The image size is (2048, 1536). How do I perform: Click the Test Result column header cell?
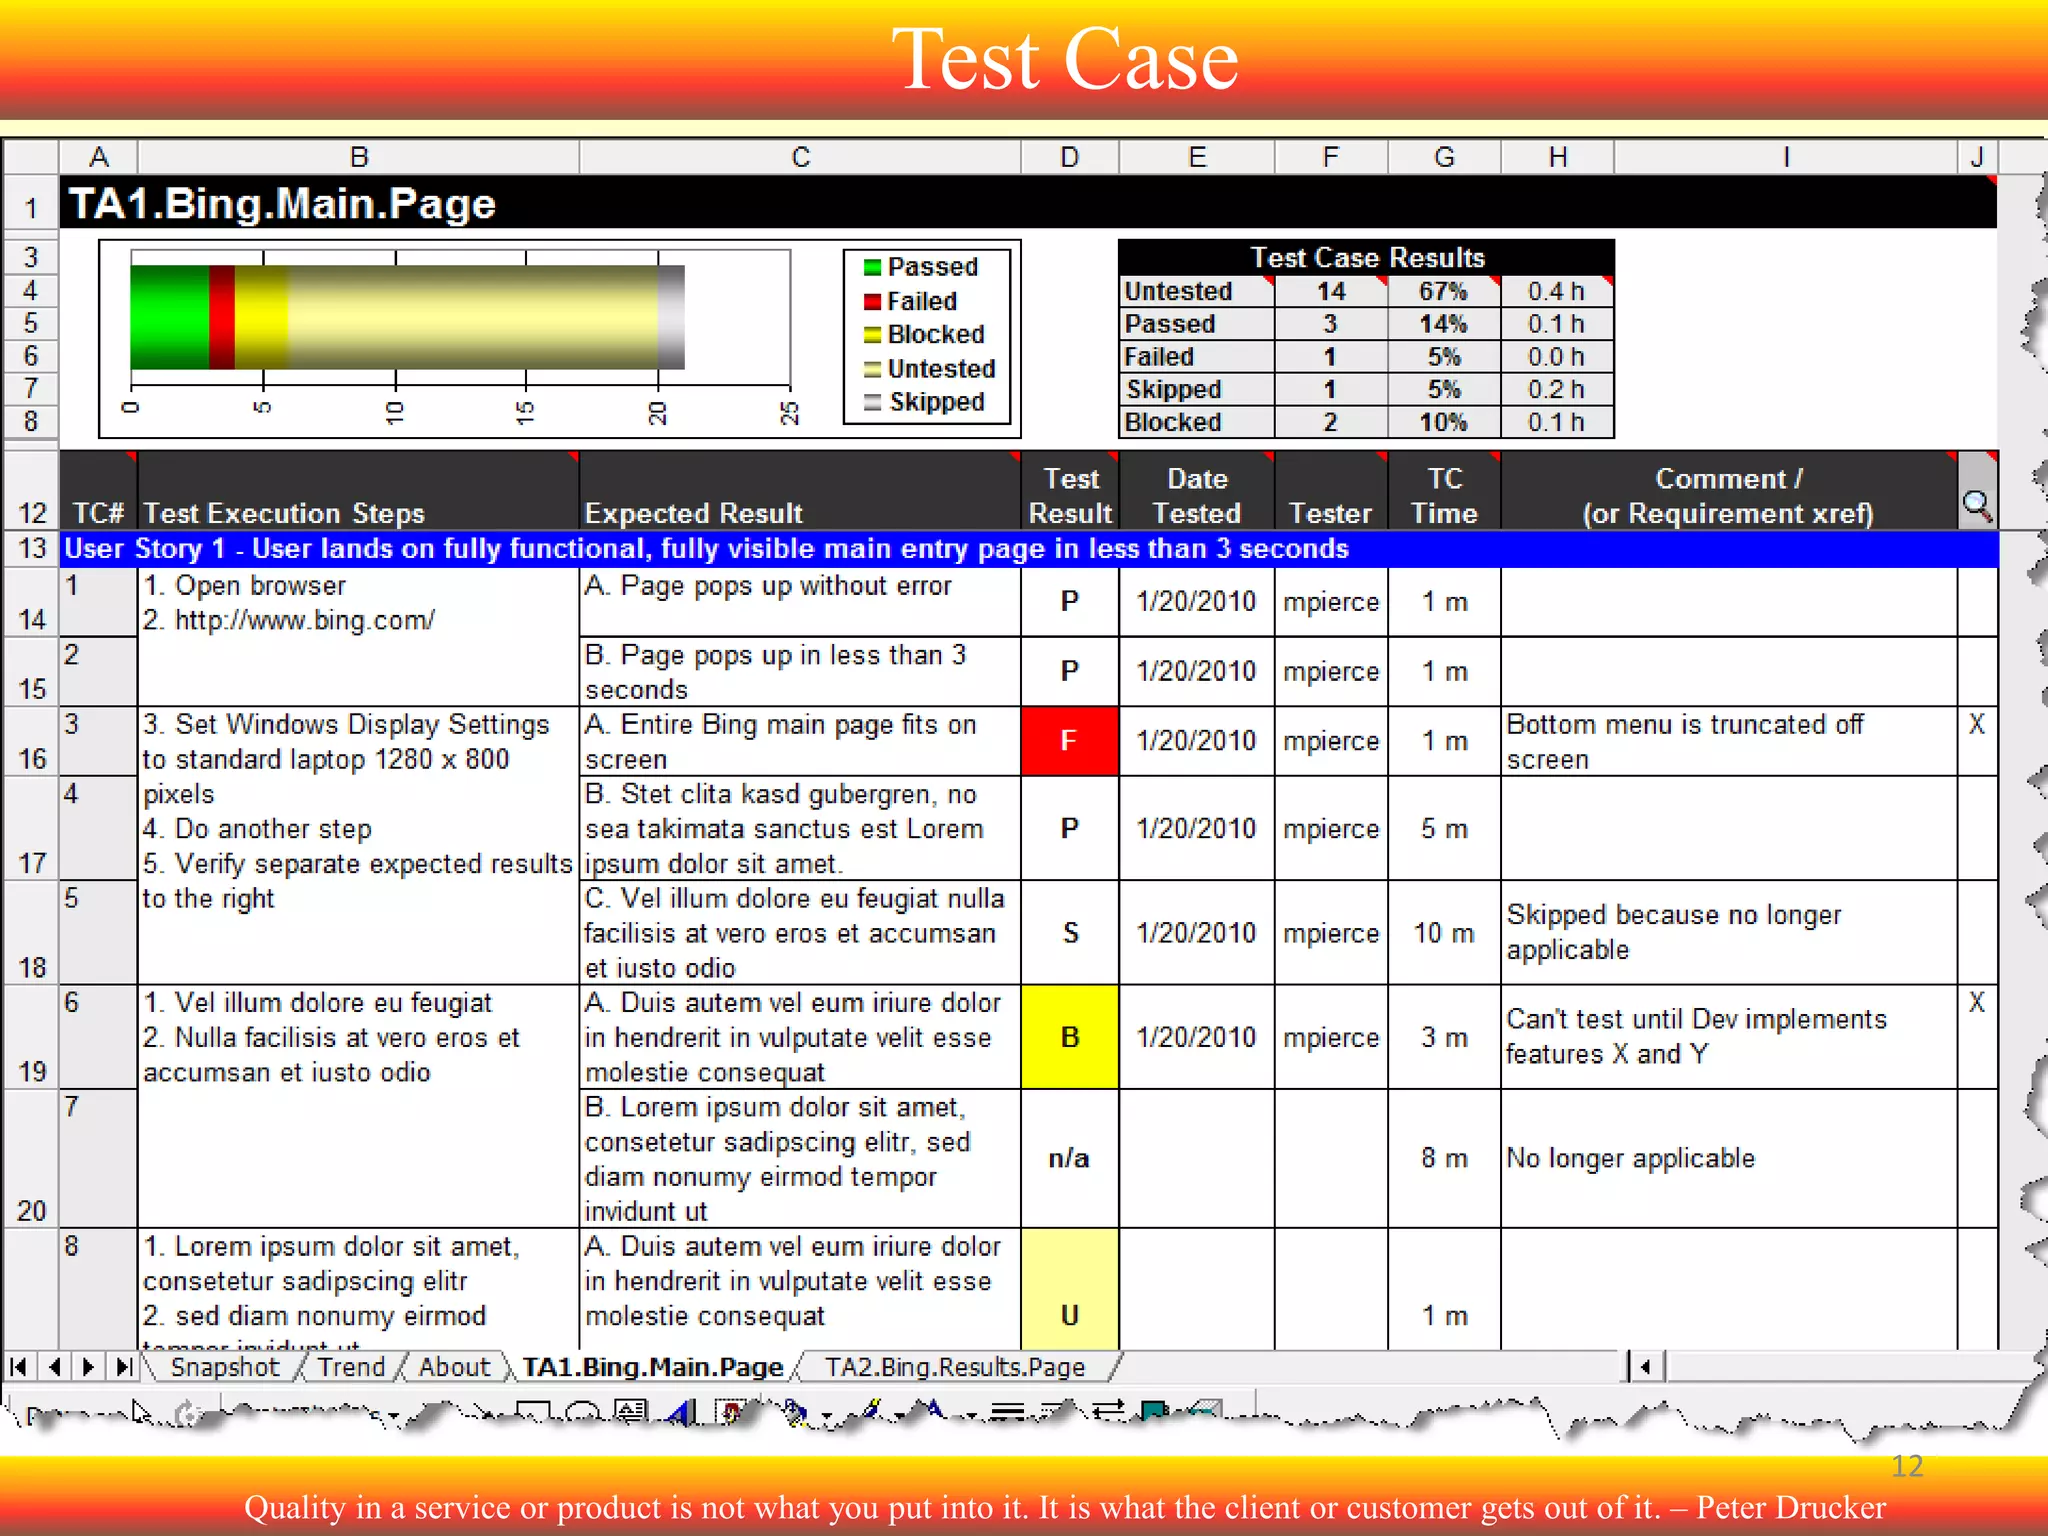(x=1069, y=495)
